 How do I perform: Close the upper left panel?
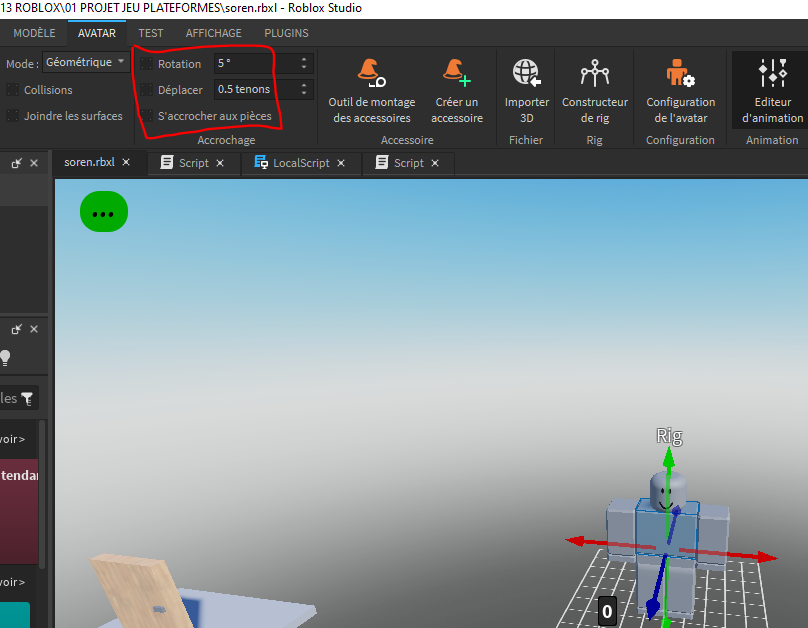pyautogui.click(x=34, y=163)
